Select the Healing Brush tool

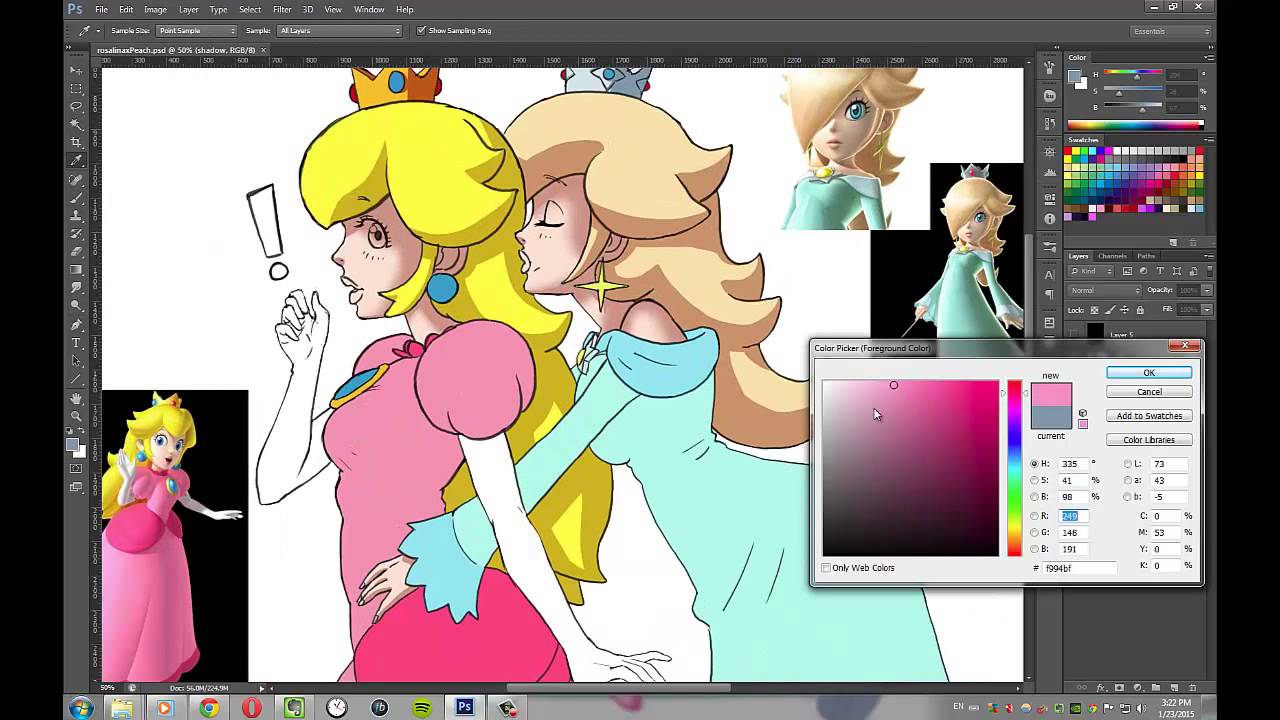(x=76, y=180)
